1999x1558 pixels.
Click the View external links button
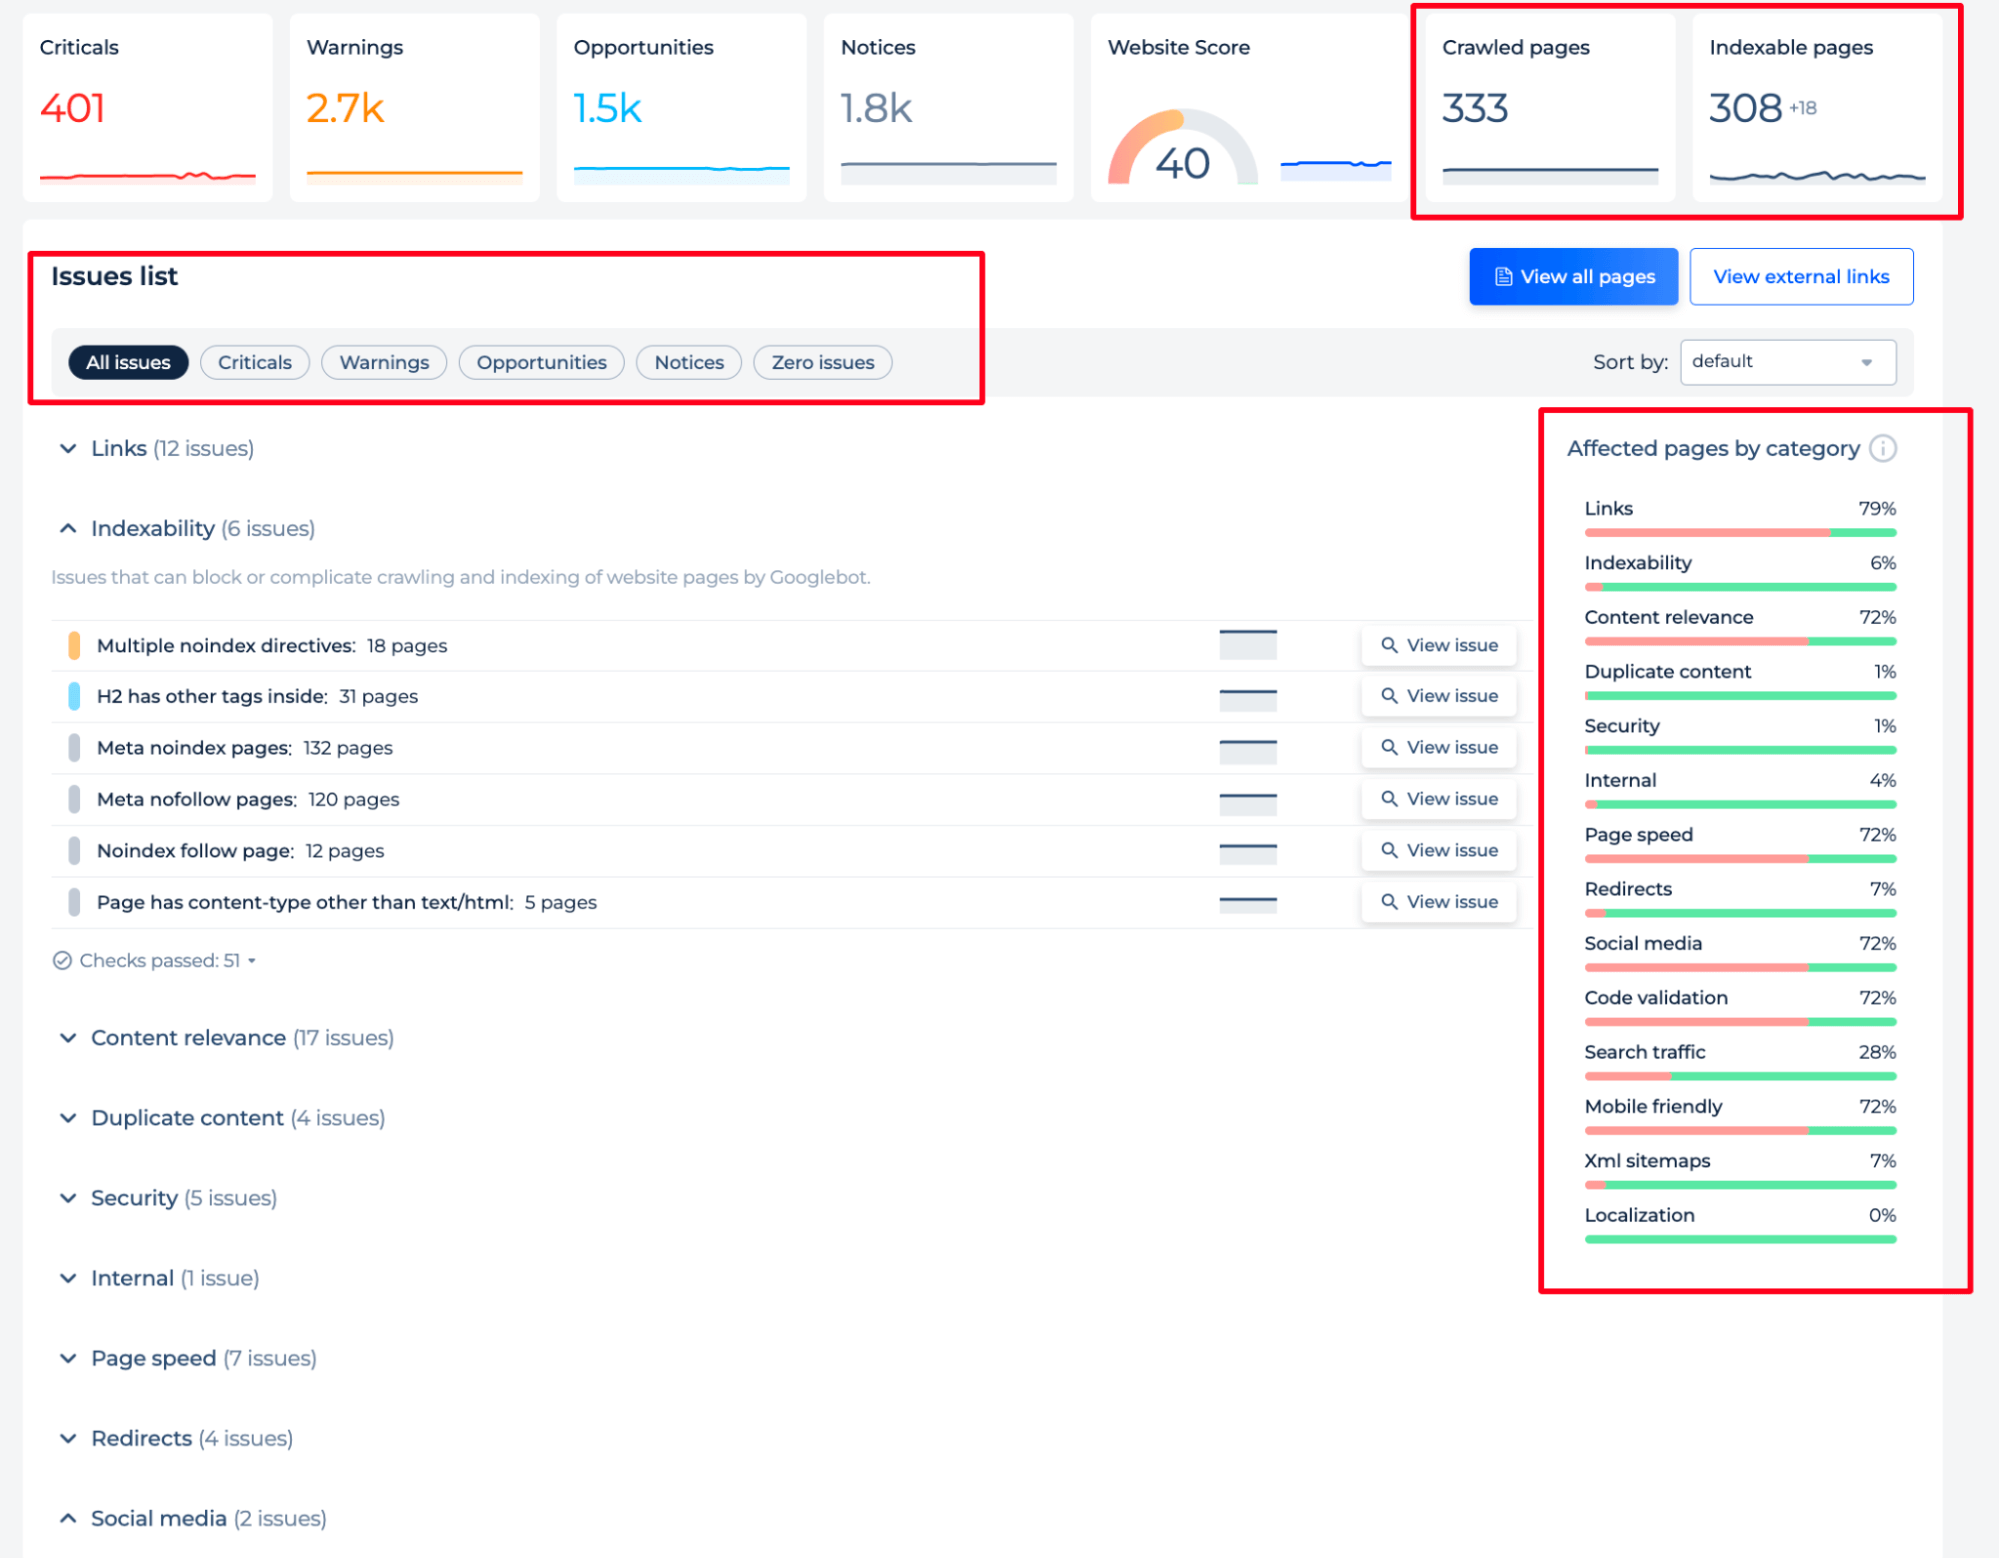[x=1799, y=276]
